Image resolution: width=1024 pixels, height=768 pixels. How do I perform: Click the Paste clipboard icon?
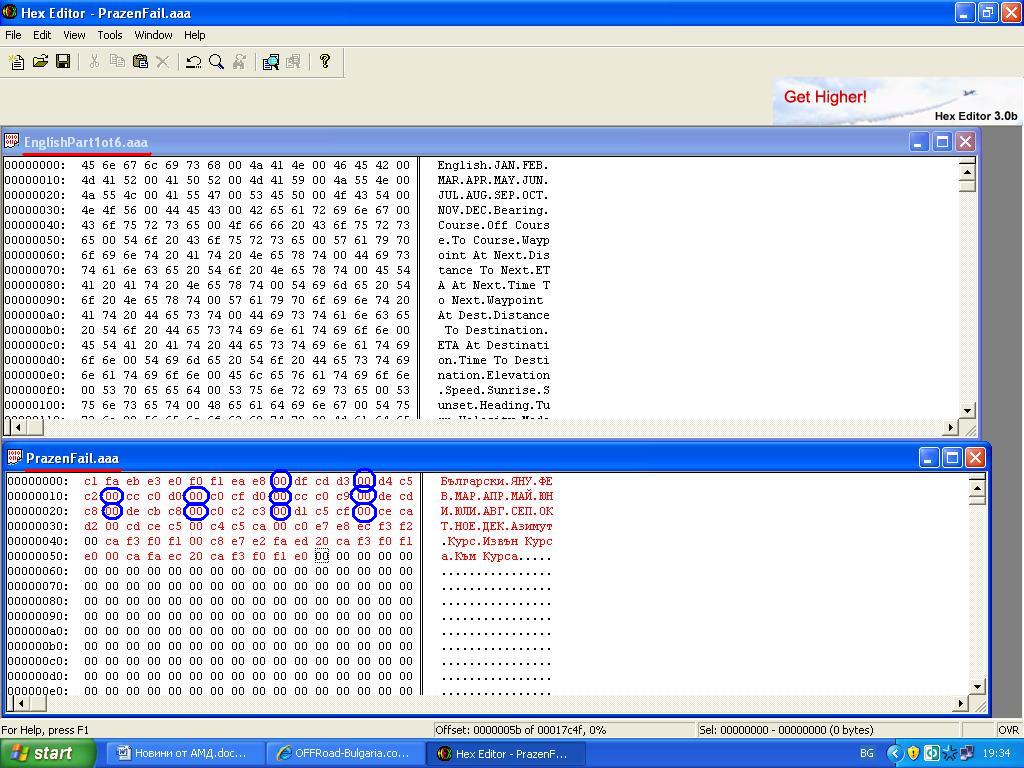pyautogui.click(x=140, y=62)
